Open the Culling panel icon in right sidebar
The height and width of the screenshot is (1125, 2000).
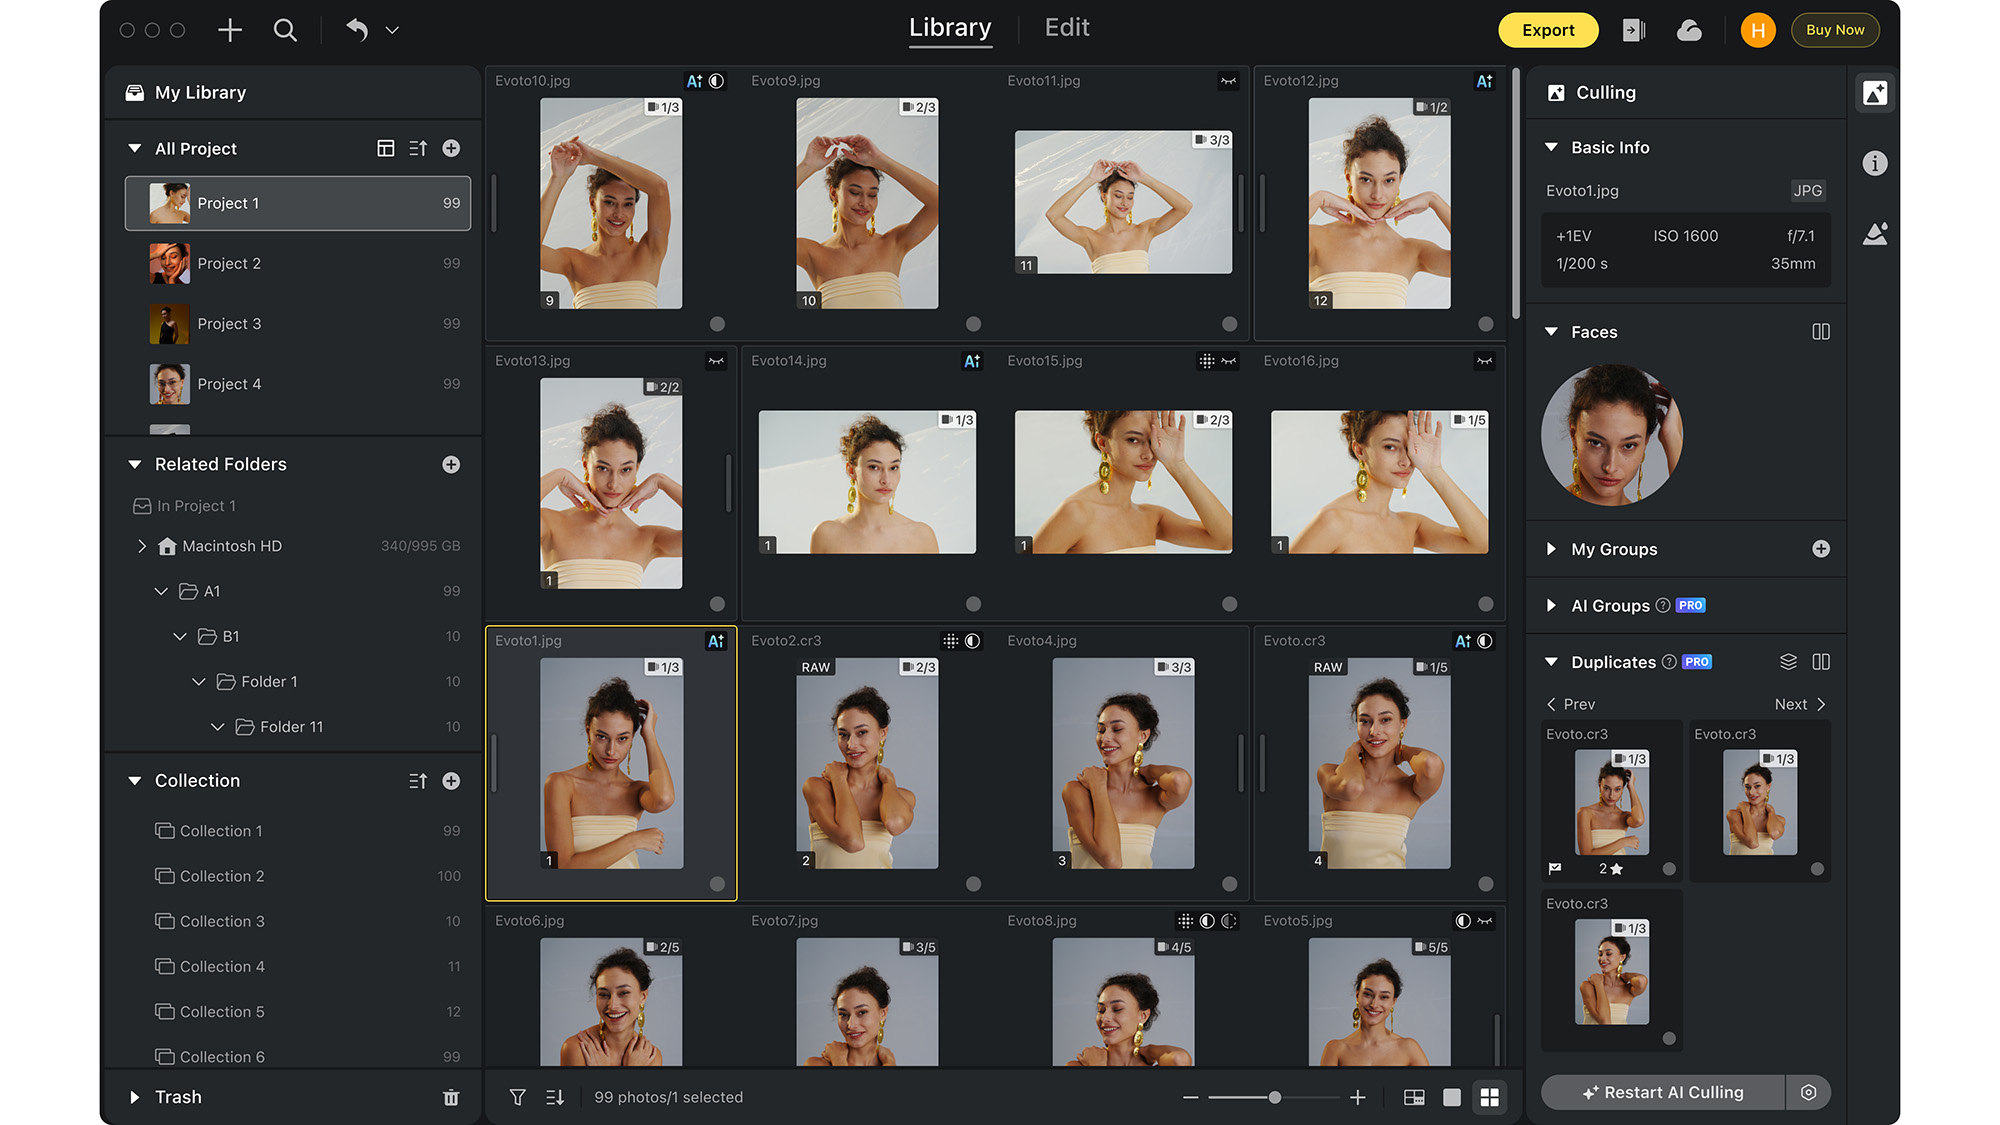tap(1875, 93)
